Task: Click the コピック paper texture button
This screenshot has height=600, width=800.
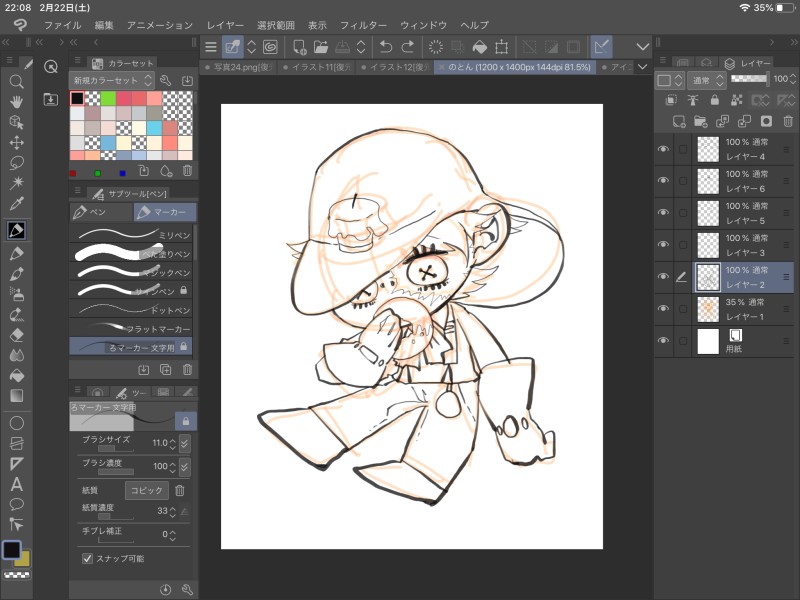Action: pos(146,490)
